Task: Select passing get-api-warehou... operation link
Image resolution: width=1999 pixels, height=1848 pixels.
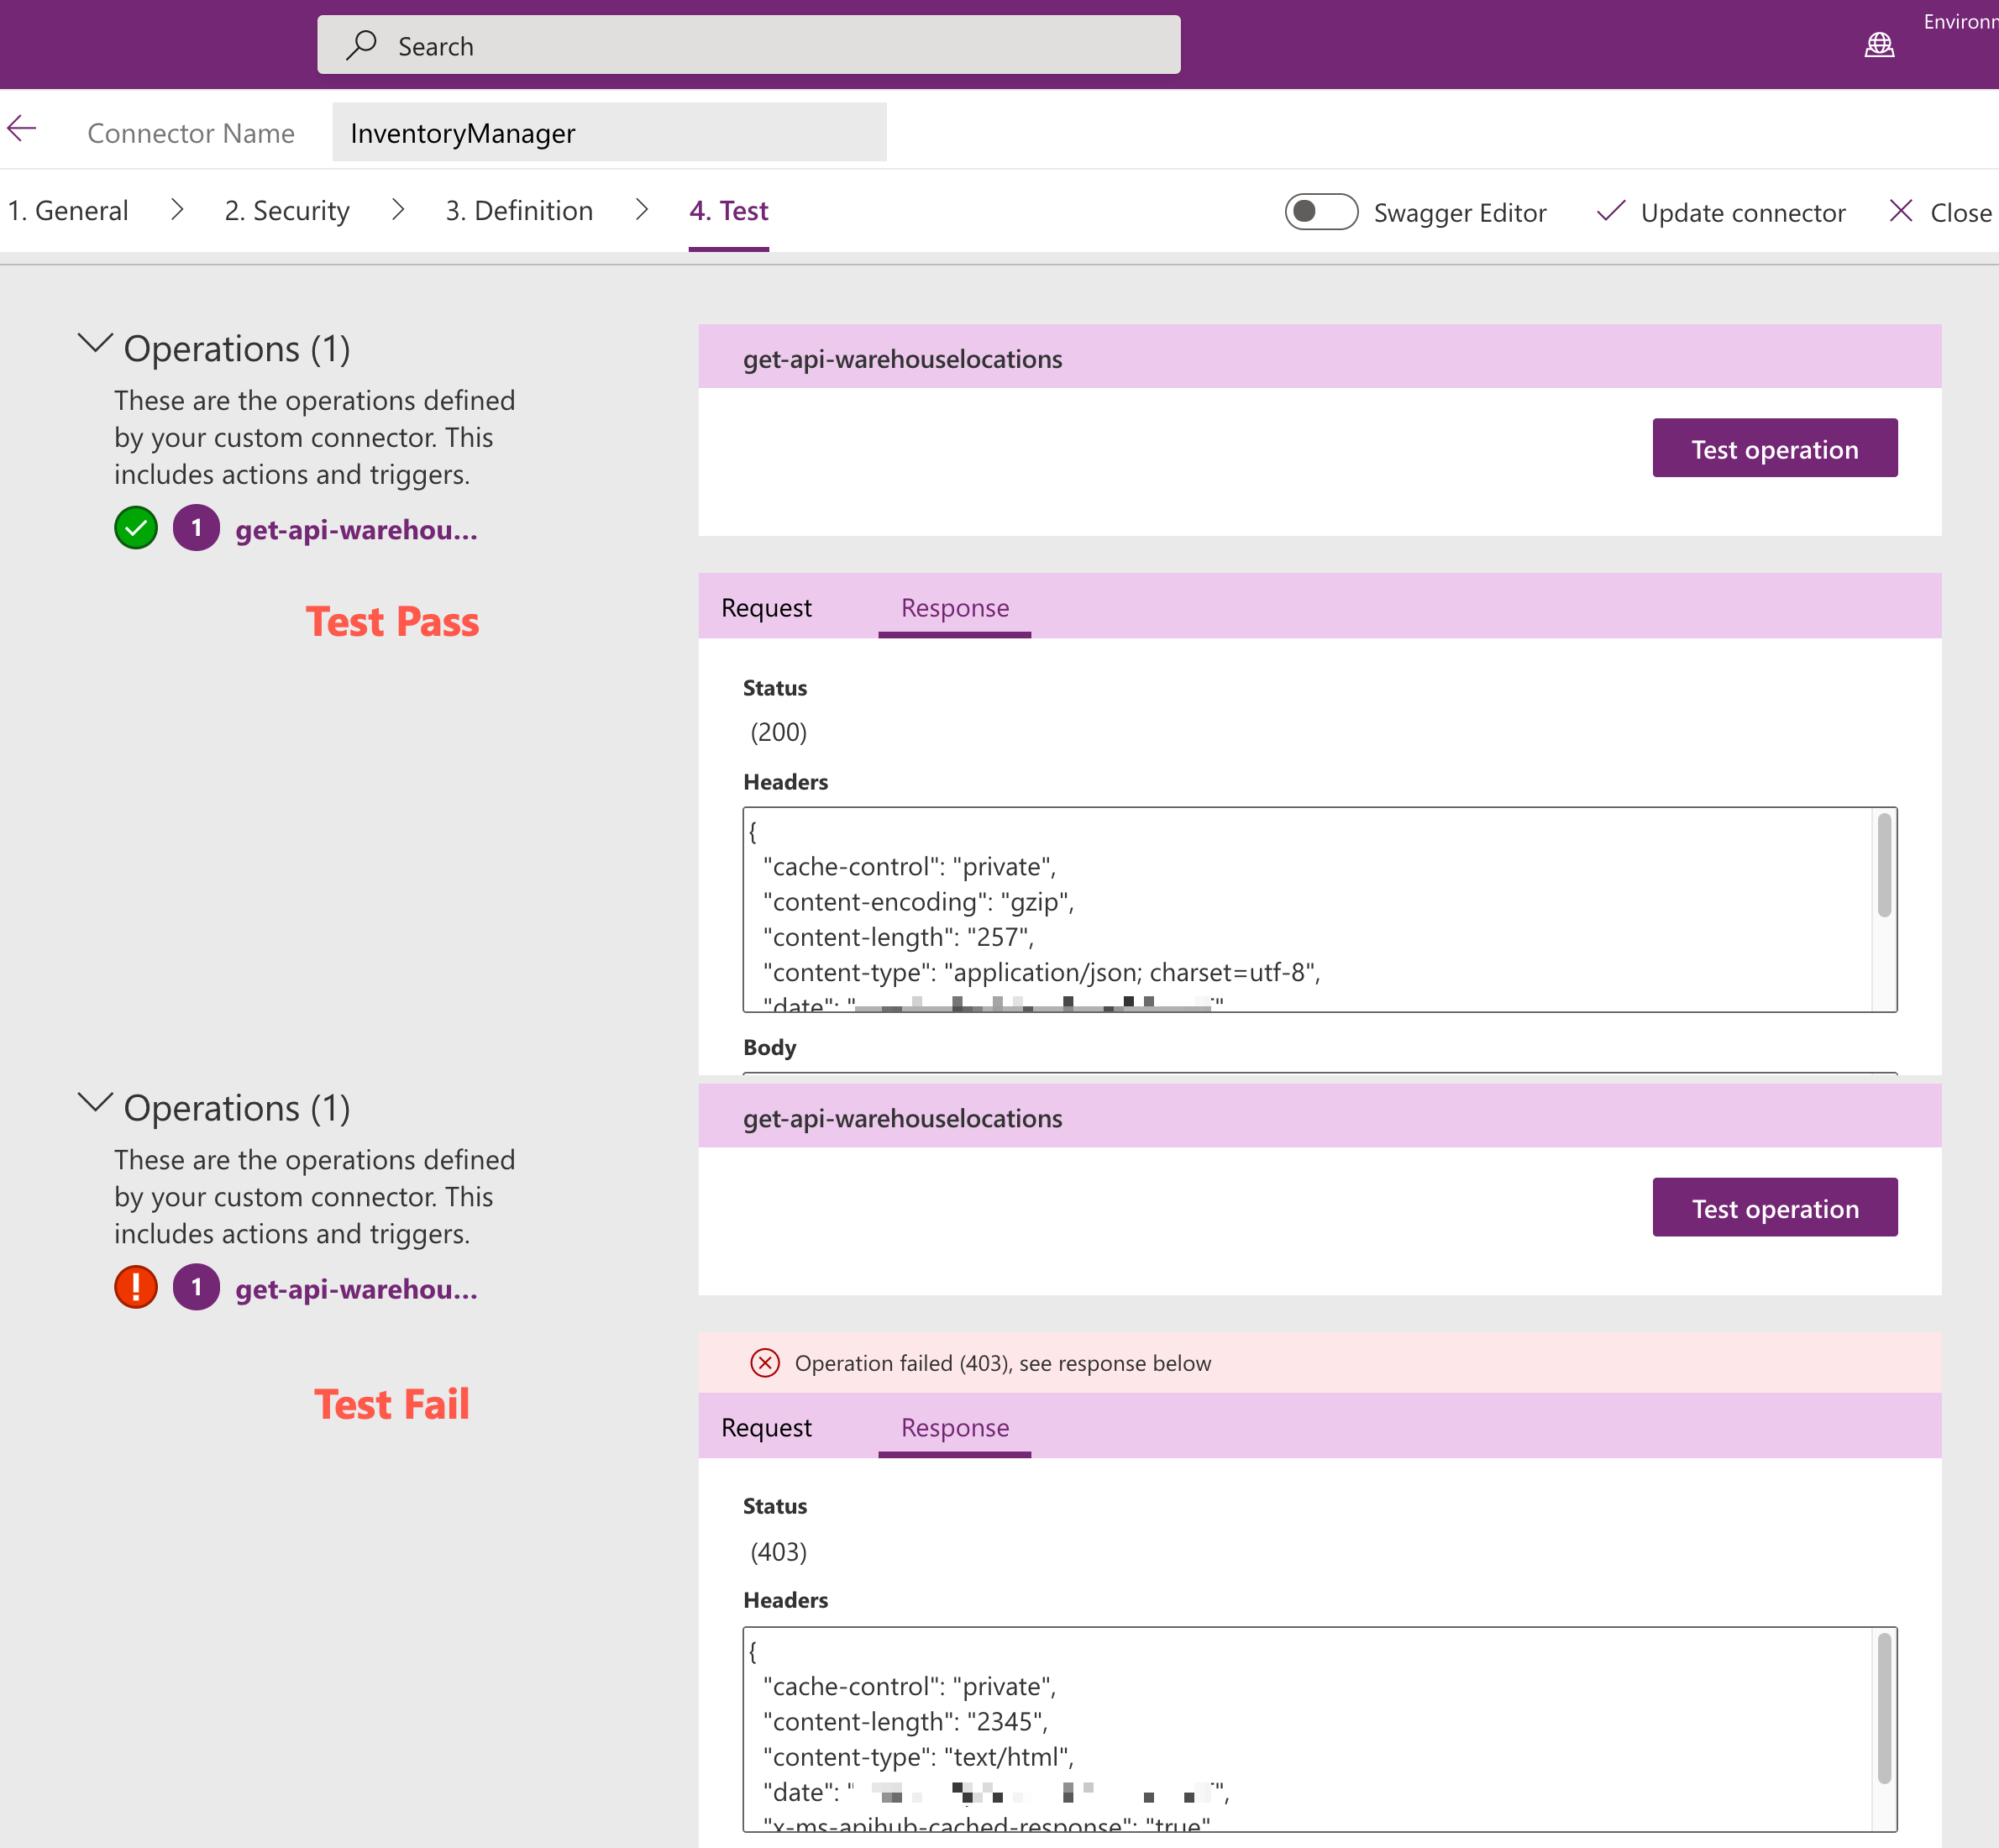Action: click(356, 530)
